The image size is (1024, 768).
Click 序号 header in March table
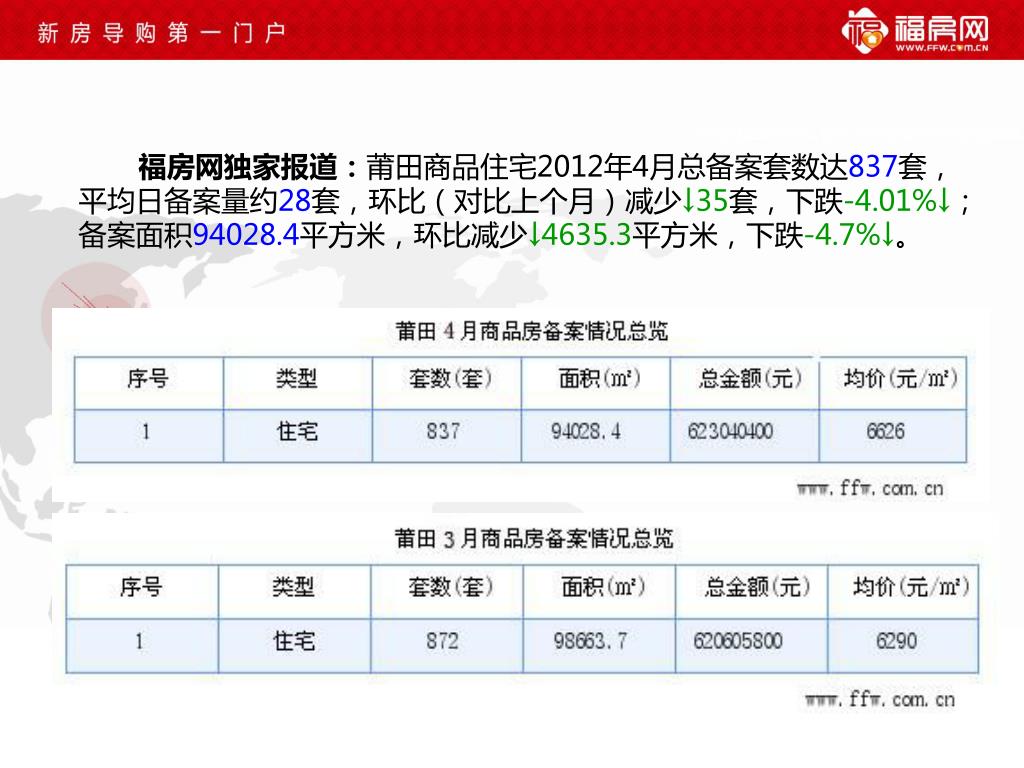(141, 586)
